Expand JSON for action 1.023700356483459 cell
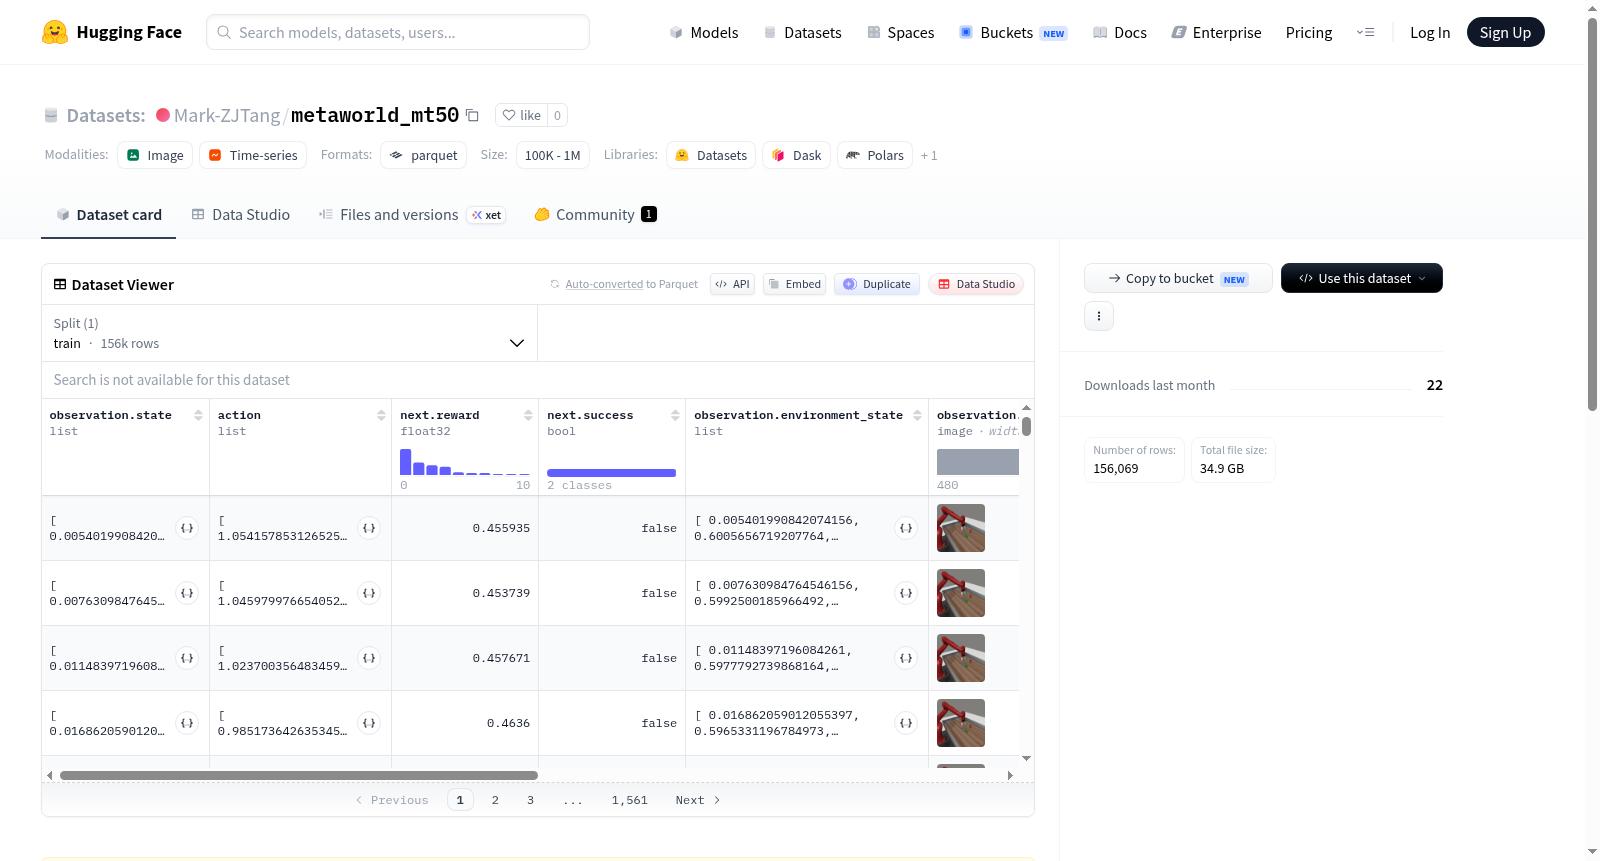Screen dimensions: 1600x861 tap(369, 658)
